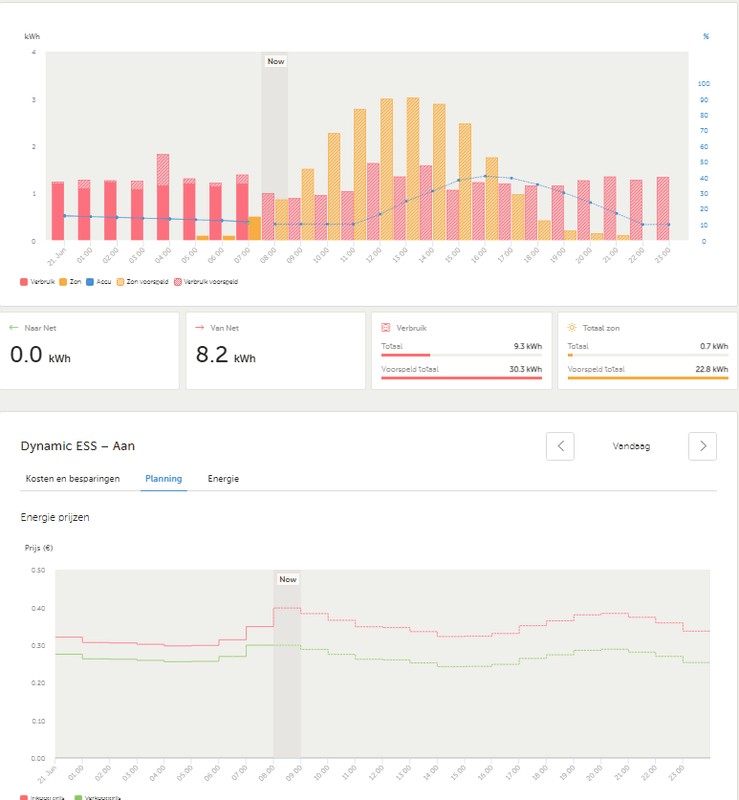Toggle the Accu legend series
The image size is (739, 800).
coord(98,282)
